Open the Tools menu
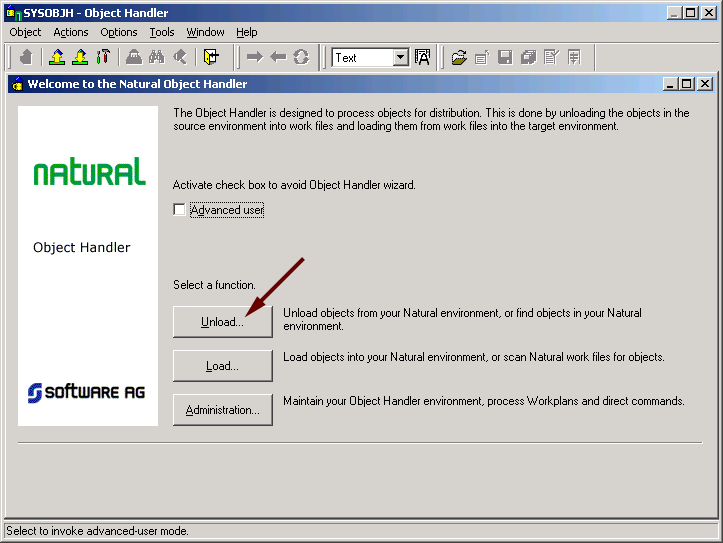723x543 pixels. pyautogui.click(x=162, y=32)
